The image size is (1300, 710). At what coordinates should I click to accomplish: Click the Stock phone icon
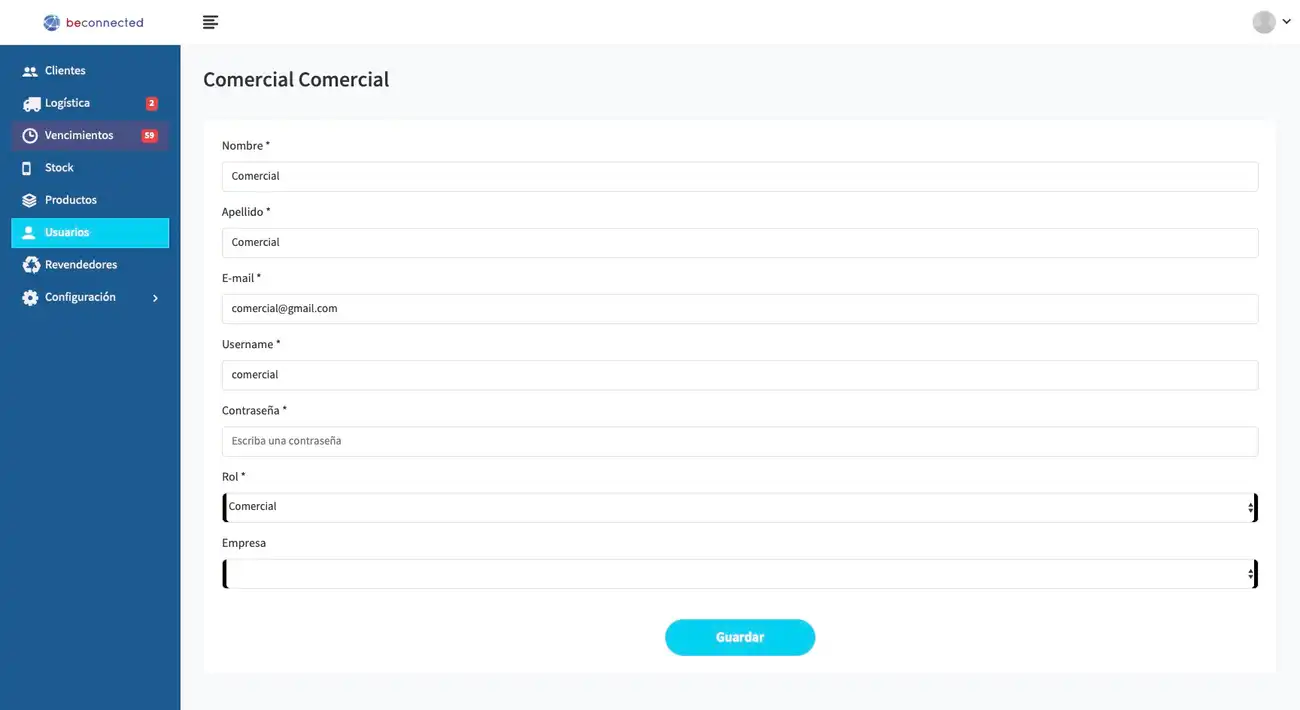(x=27, y=168)
